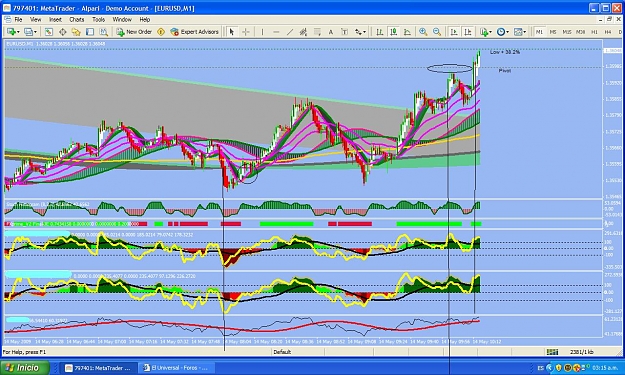The image size is (625, 375).
Task: Click the Expert Advisors button
Action: [x=195, y=32]
